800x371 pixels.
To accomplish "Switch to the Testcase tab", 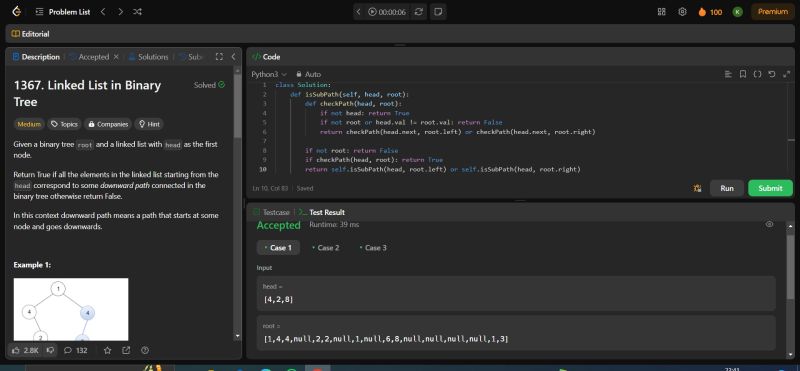I will (x=271, y=212).
